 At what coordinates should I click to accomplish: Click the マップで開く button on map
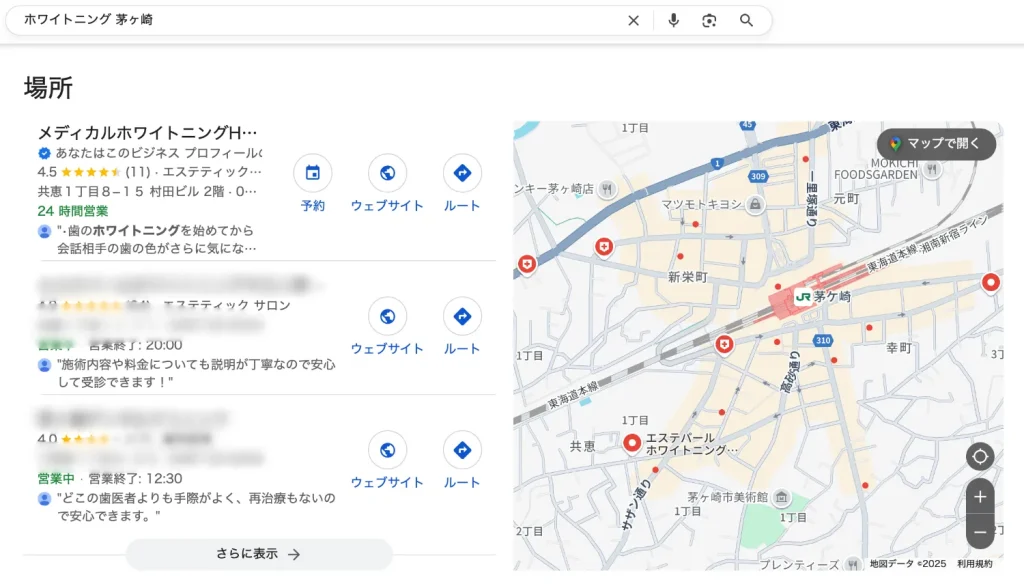point(936,144)
